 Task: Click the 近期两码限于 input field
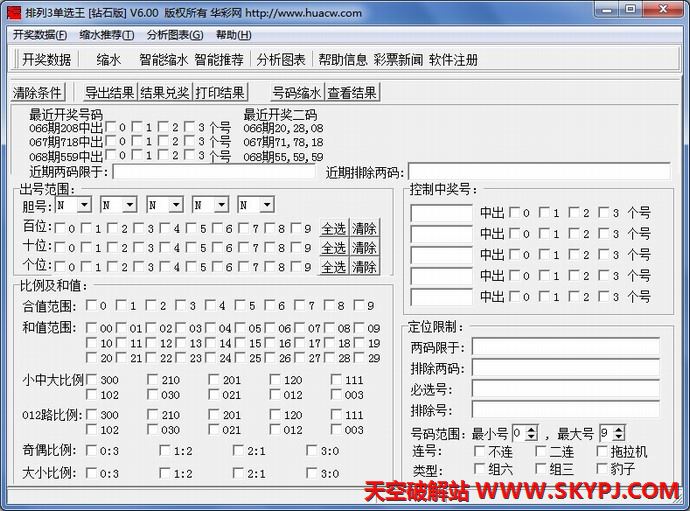coord(216,172)
